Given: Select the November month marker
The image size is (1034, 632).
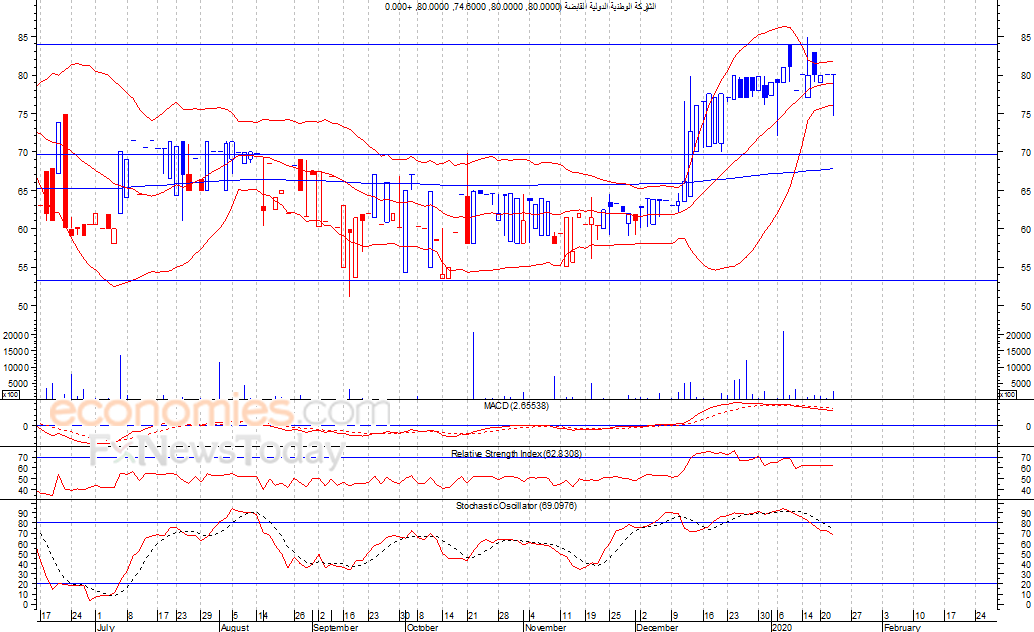Looking at the screenshot, I should coord(545,627).
